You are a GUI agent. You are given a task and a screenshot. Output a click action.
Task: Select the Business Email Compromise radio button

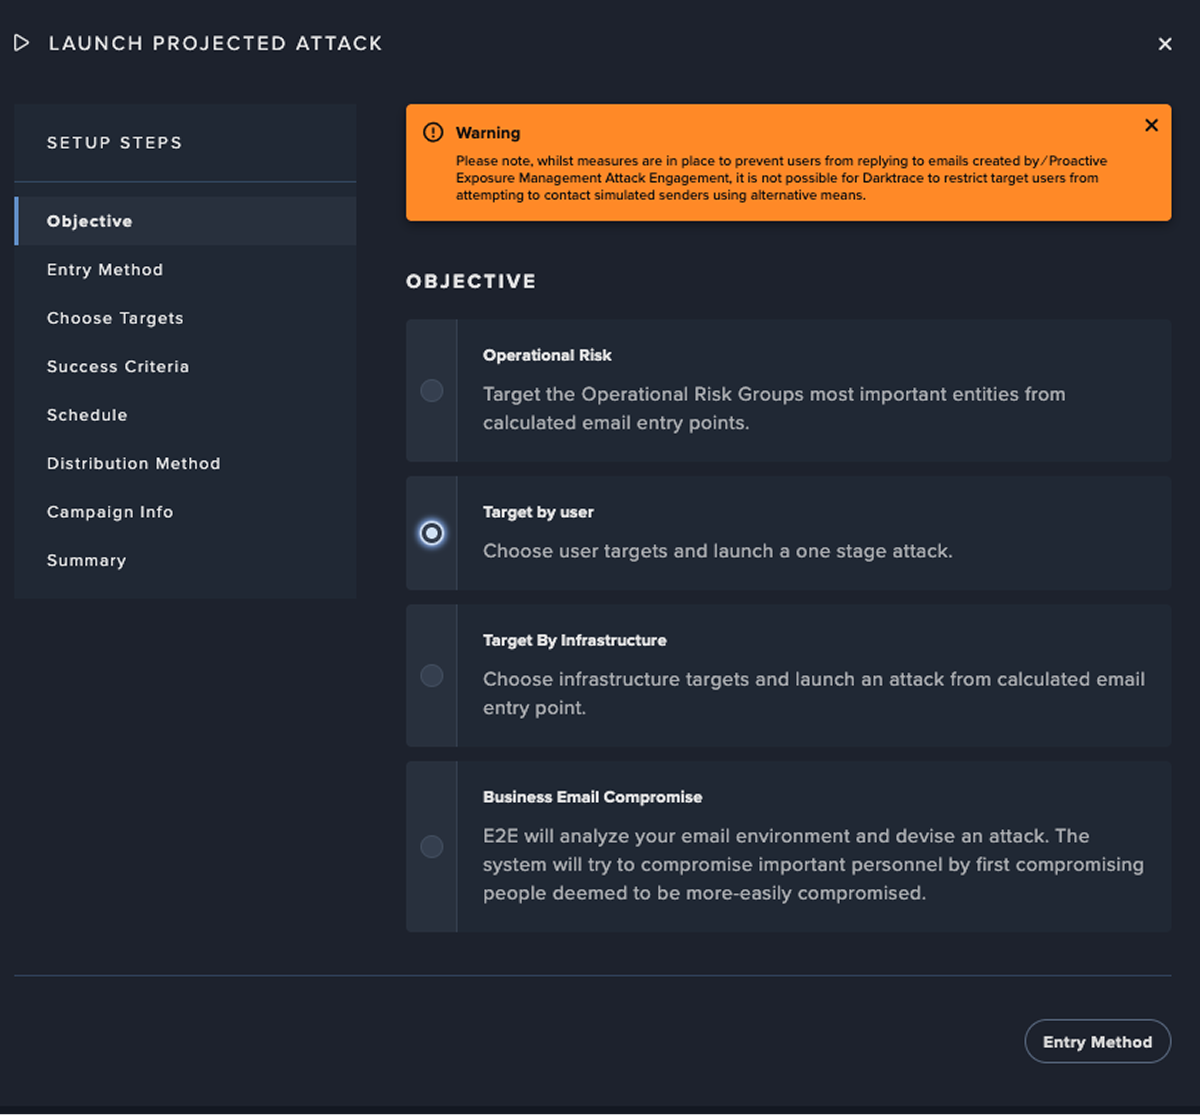pos(432,847)
